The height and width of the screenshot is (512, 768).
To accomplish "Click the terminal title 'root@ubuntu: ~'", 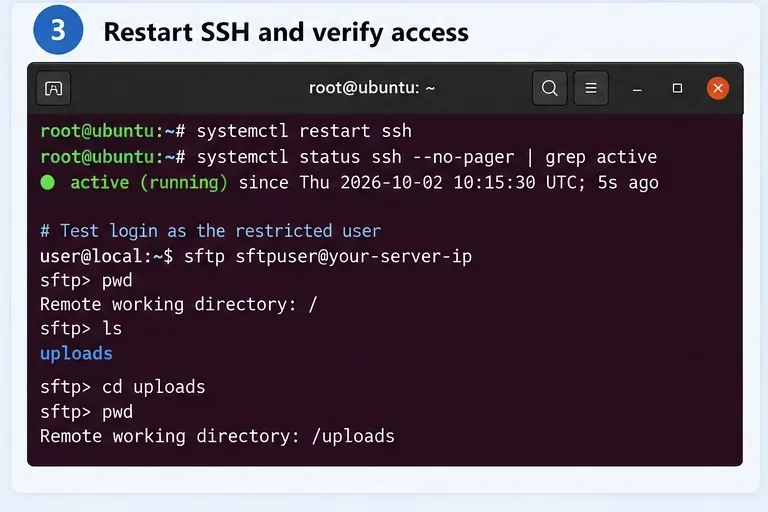I will point(372,88).
